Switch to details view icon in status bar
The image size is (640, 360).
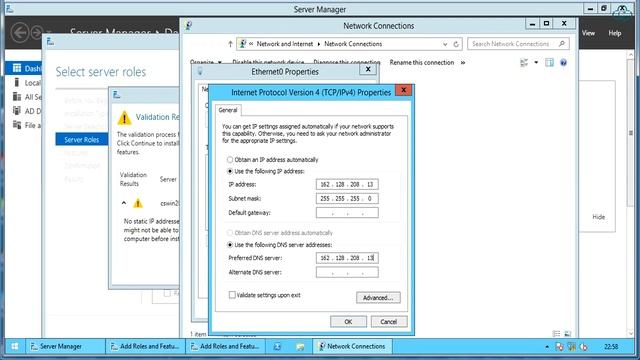(556, 334)
